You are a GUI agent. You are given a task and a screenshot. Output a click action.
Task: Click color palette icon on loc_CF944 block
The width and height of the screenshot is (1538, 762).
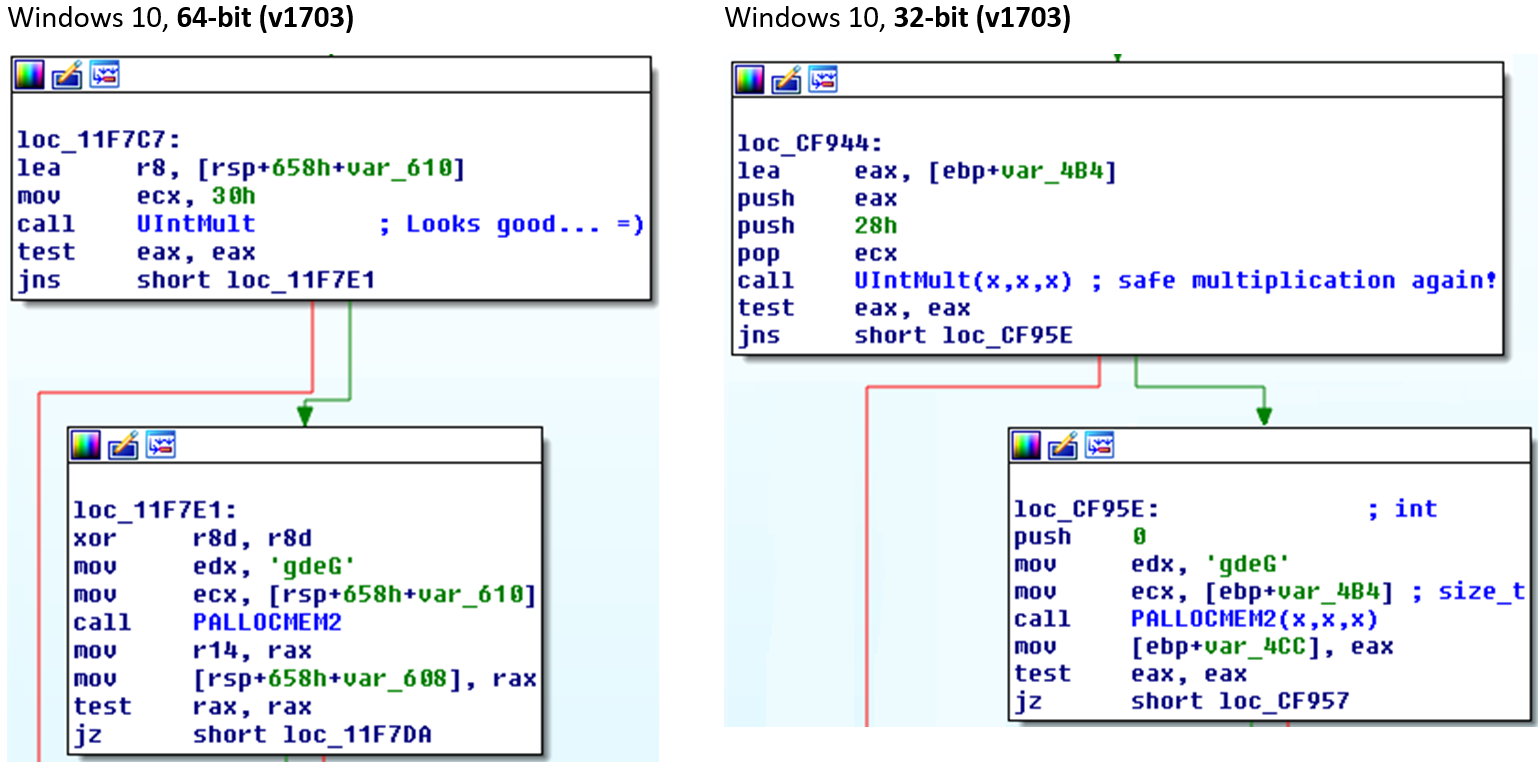[750, 80]
